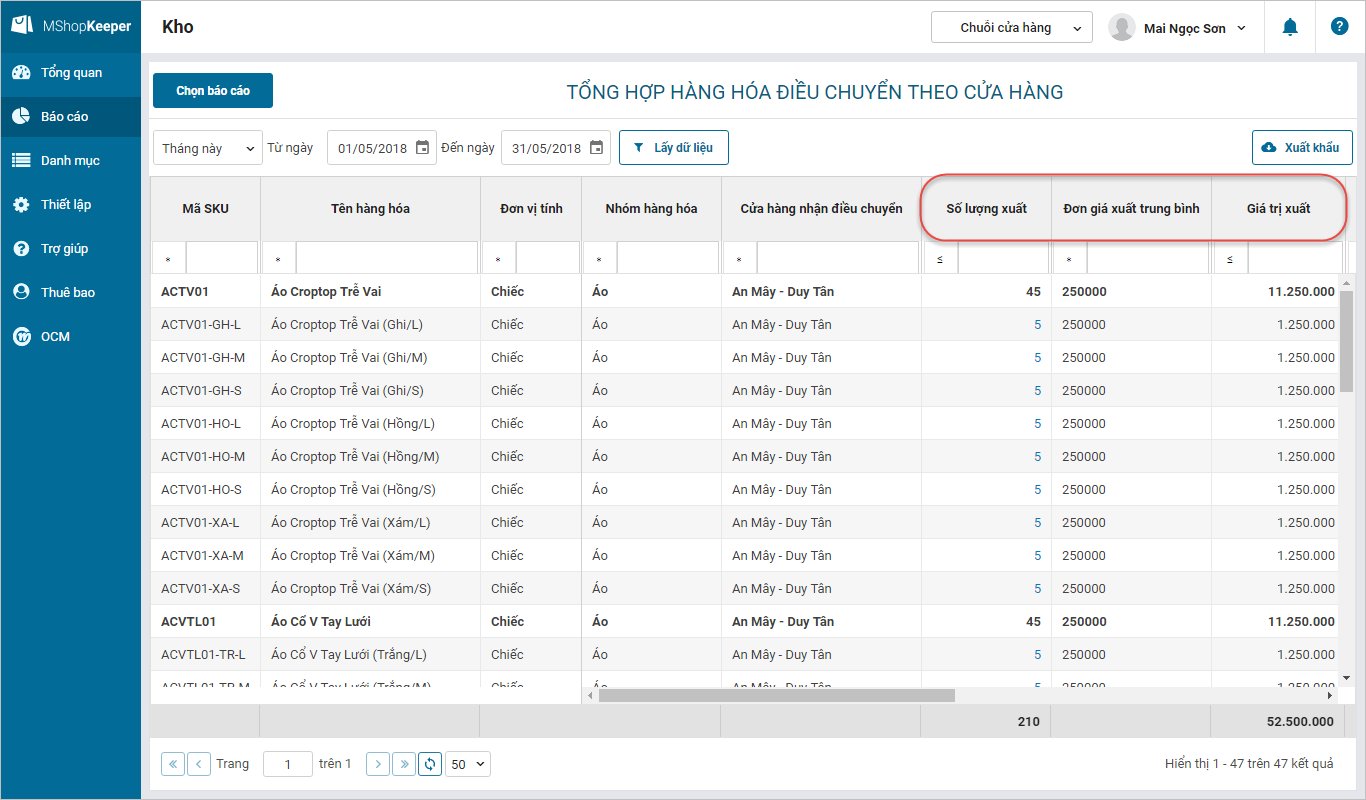Image resolution: width=1366 pixels, height=800 pixels.
Task: Open Tổng quan in the sidebar
Action: coord(71,73)
